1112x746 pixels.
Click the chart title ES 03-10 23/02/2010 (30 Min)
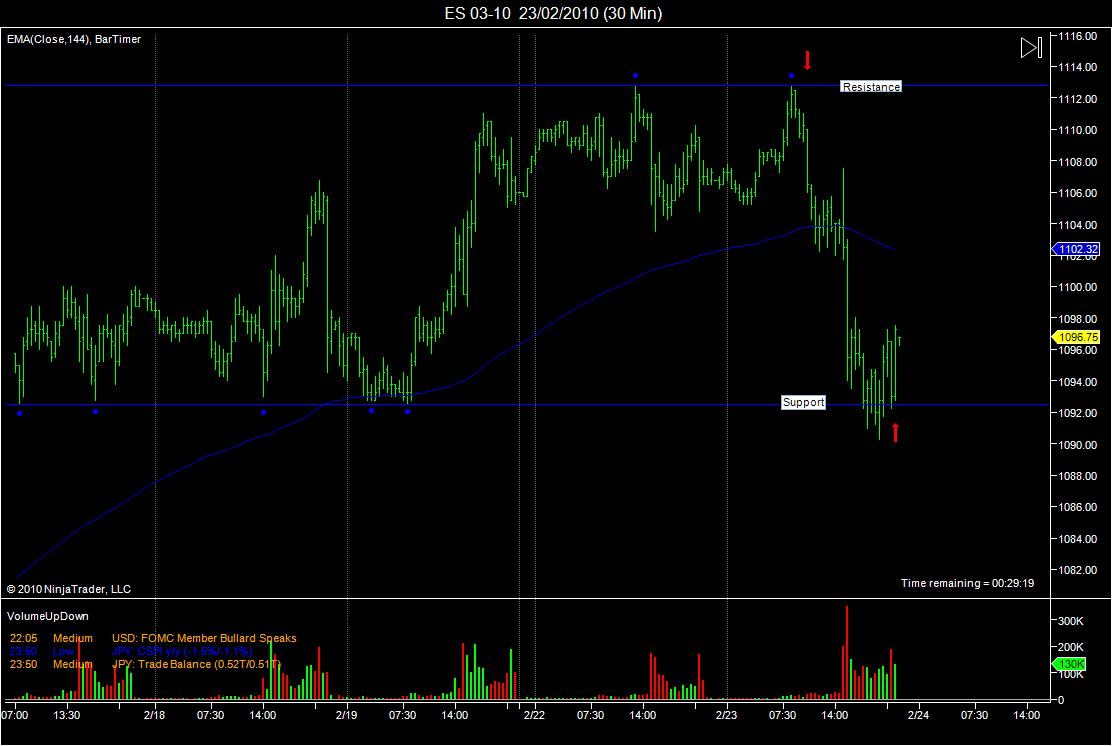click(553, 13)
